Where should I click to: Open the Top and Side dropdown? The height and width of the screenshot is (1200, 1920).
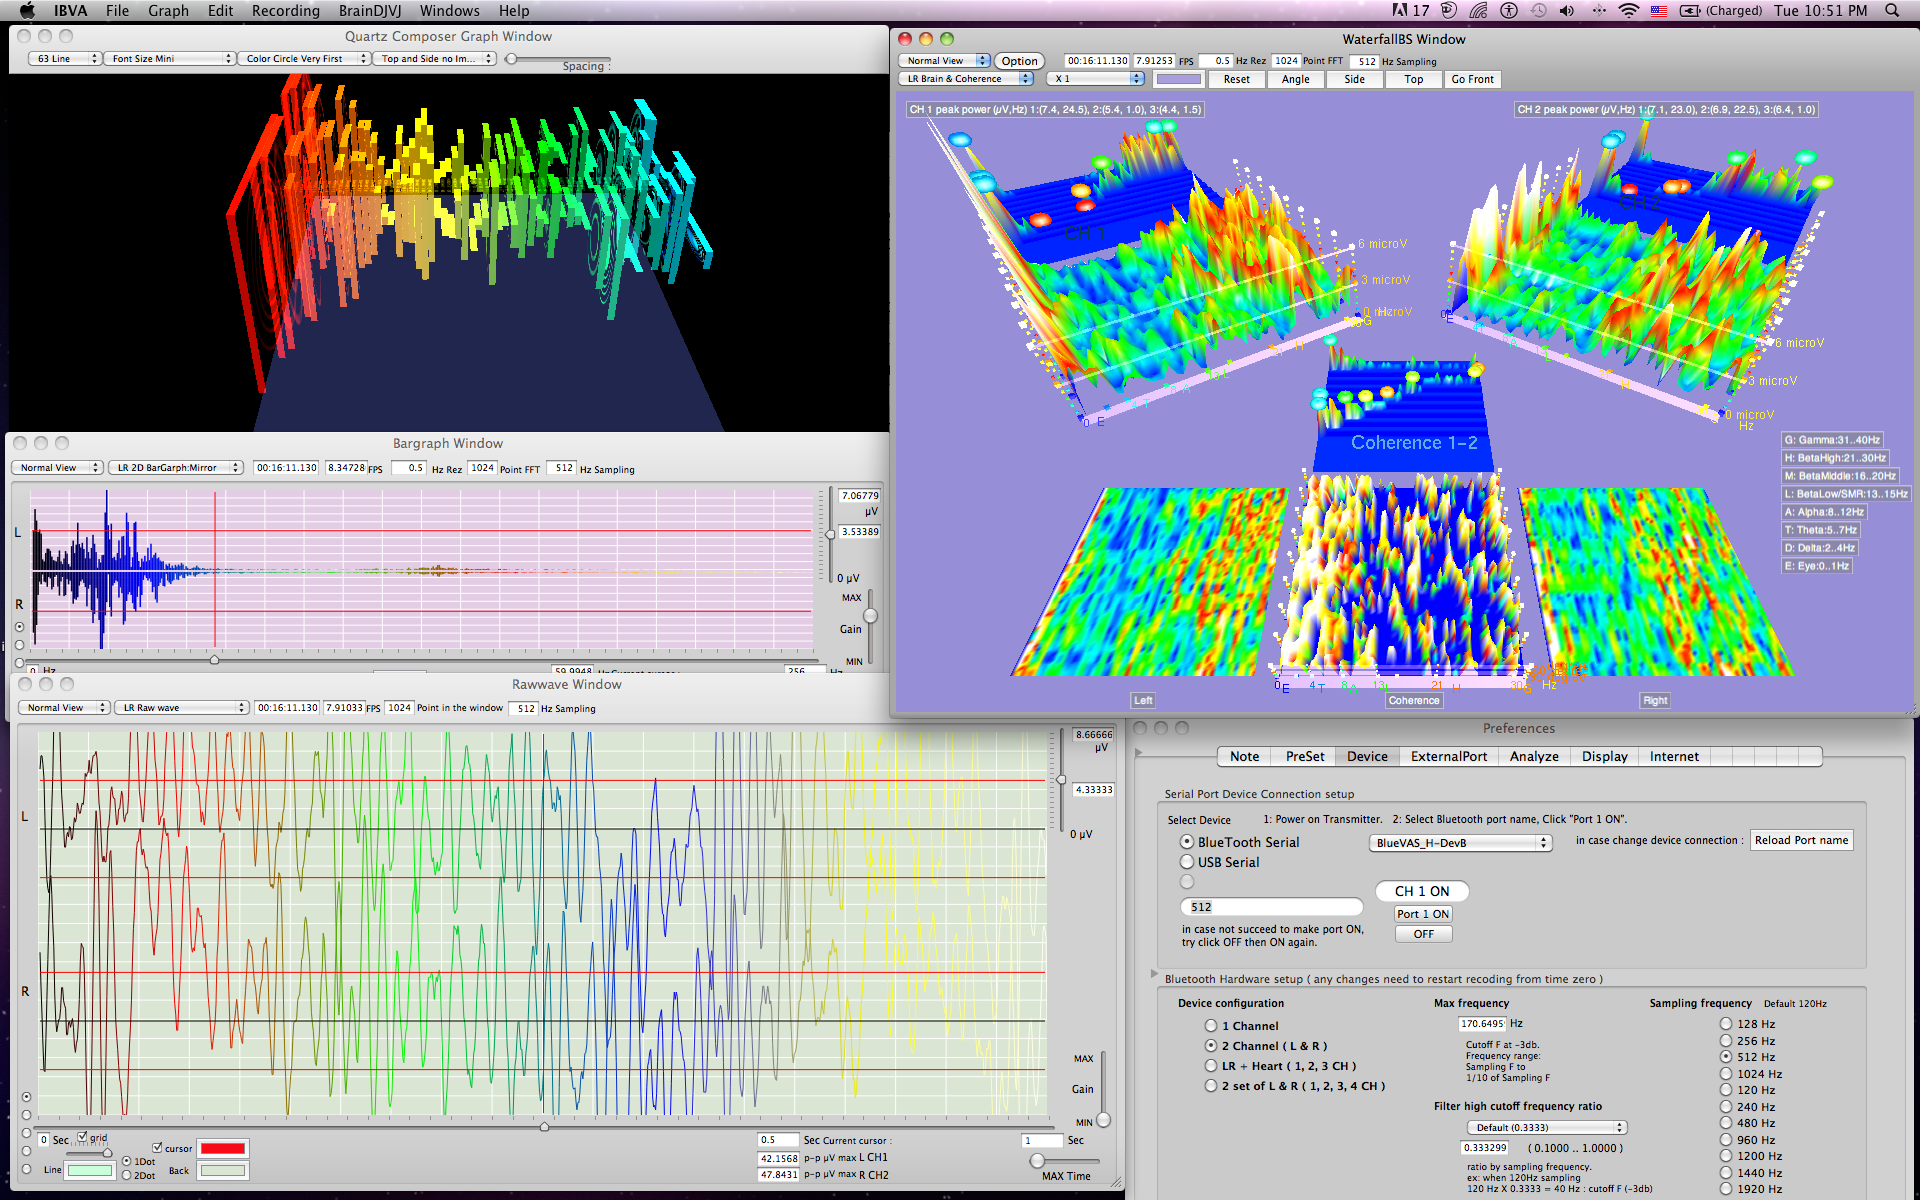coord(434,59)
